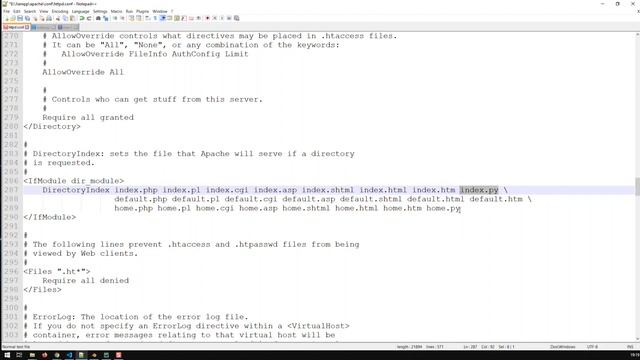
Task: Create a new document with the New icon
Action: pyautogui.click(x=7, y=18)
